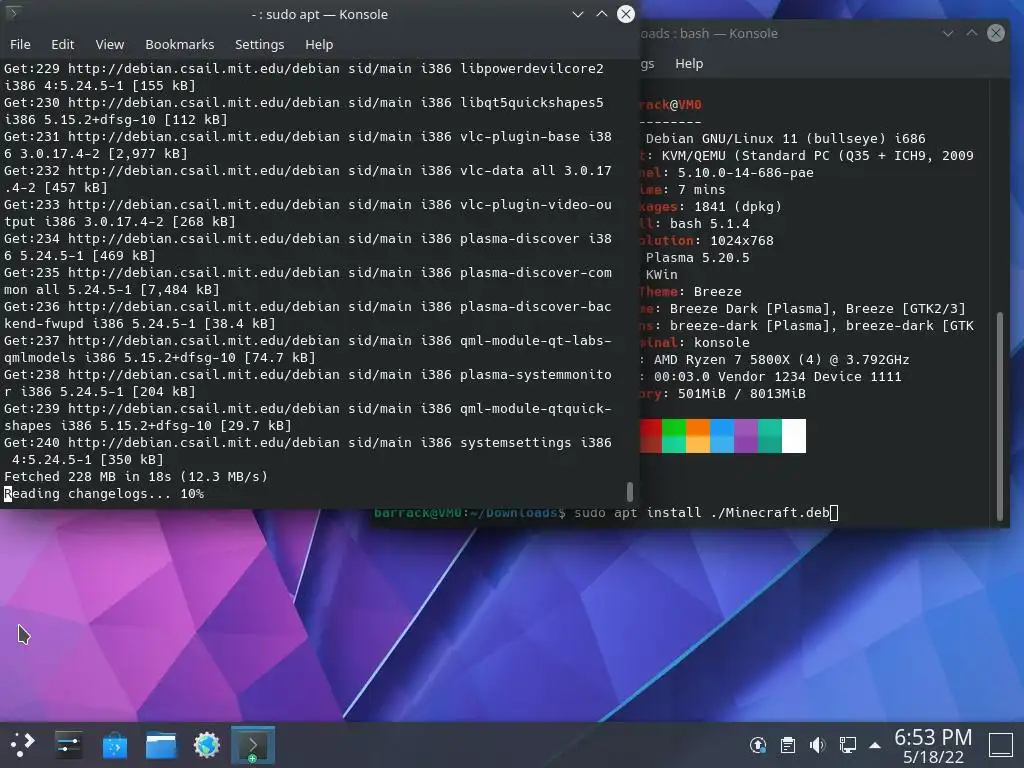Click the blue neofetch color block
Screen dimensions: 1024x768
point(722,436)
